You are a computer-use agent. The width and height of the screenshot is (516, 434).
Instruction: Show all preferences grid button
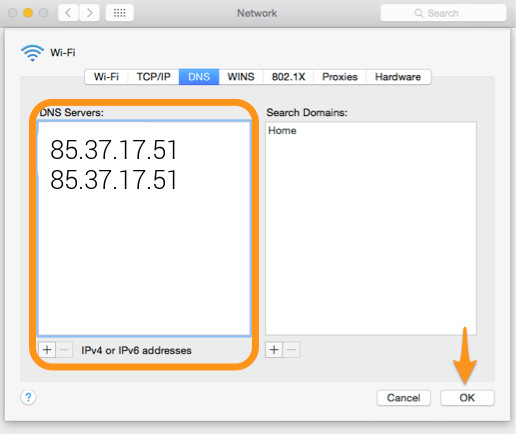(120, 13)
